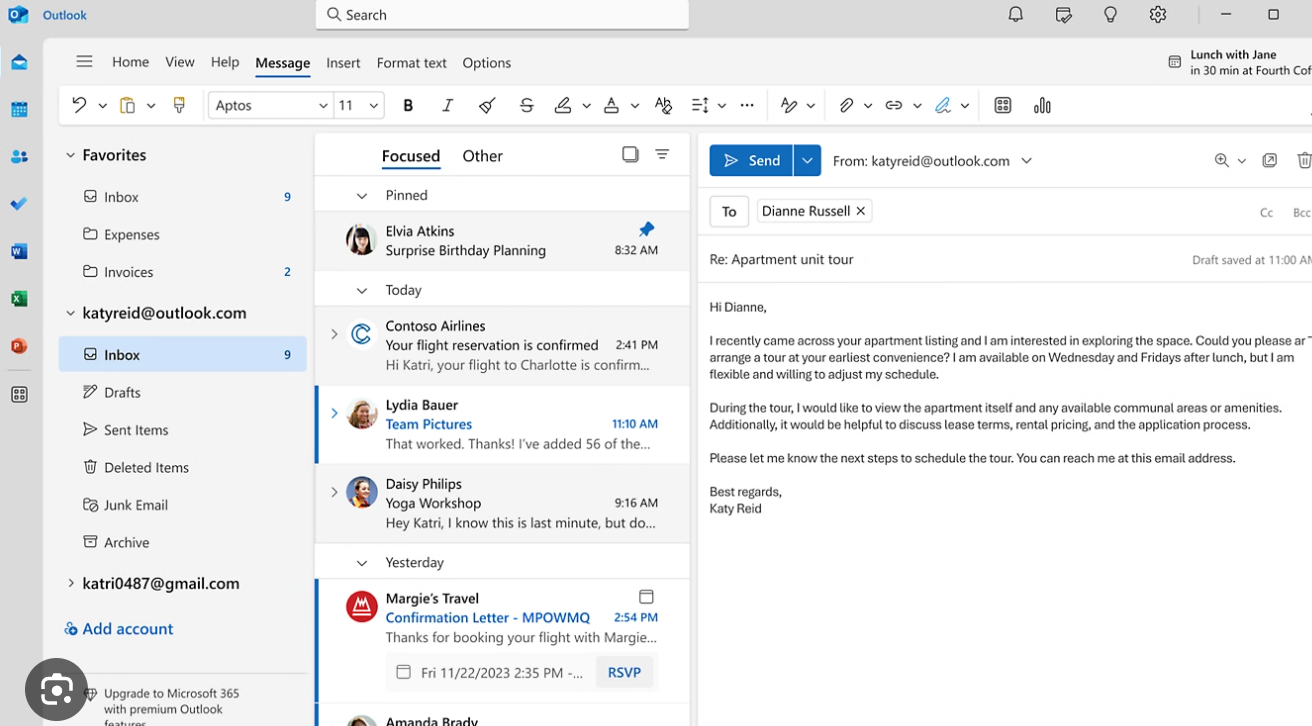The image size is (1312, 726).
Task: Open more formatting options ellipsis
Action: pyautogui.click(x=747, y=105)
